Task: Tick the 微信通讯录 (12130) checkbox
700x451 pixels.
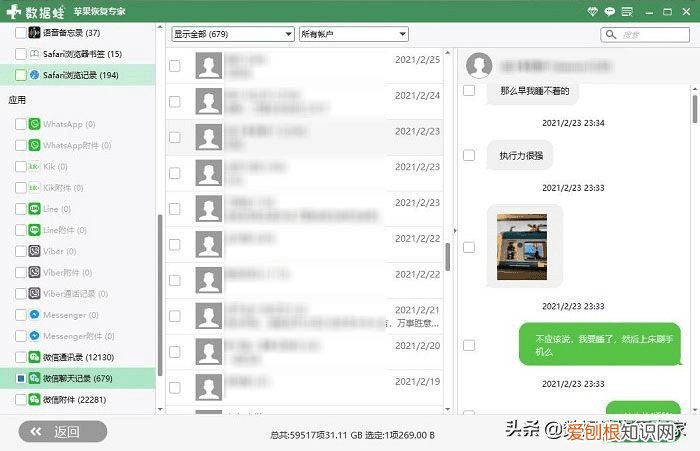Action: tap(21, 357)
